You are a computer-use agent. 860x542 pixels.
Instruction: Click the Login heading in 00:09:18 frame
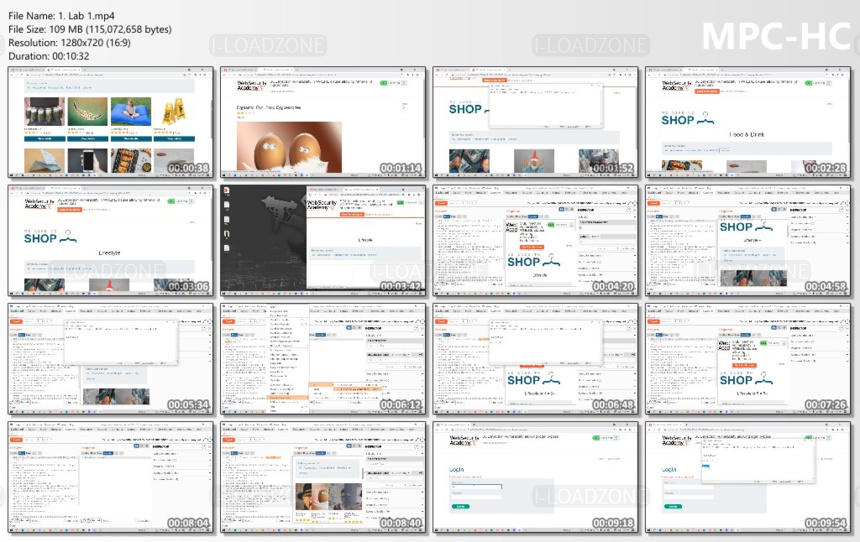pyautogui.click(x=456, y=470)
